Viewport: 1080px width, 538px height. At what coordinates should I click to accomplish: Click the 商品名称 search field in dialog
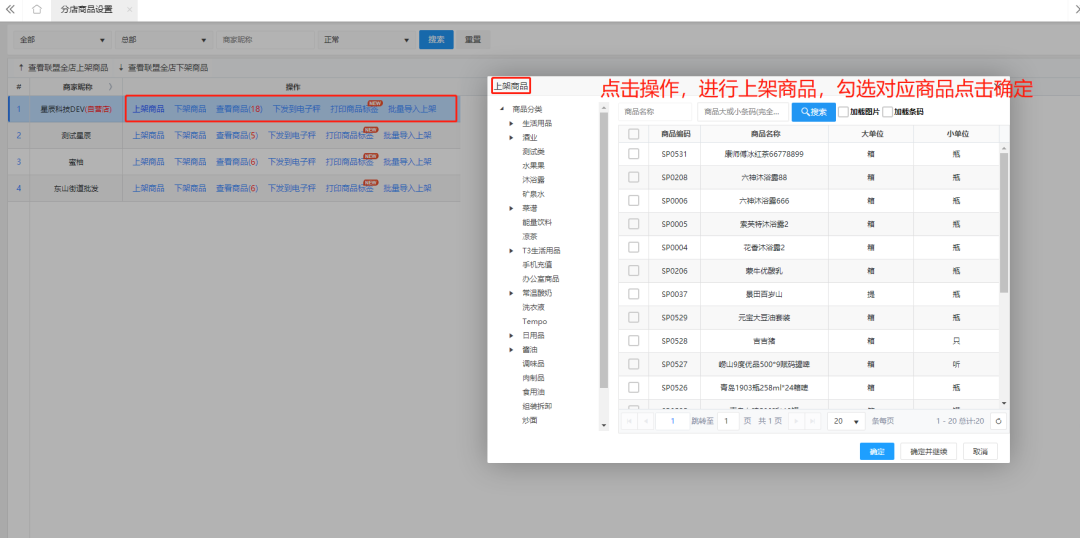point(654,112)
